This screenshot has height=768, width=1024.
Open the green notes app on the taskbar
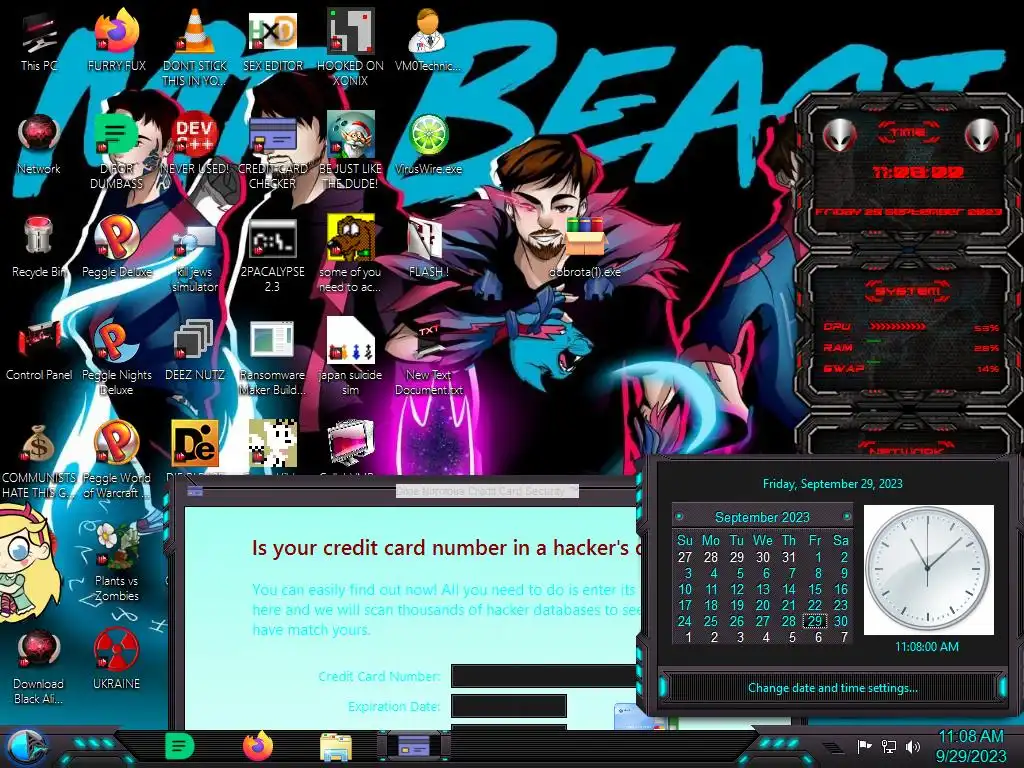180,746
